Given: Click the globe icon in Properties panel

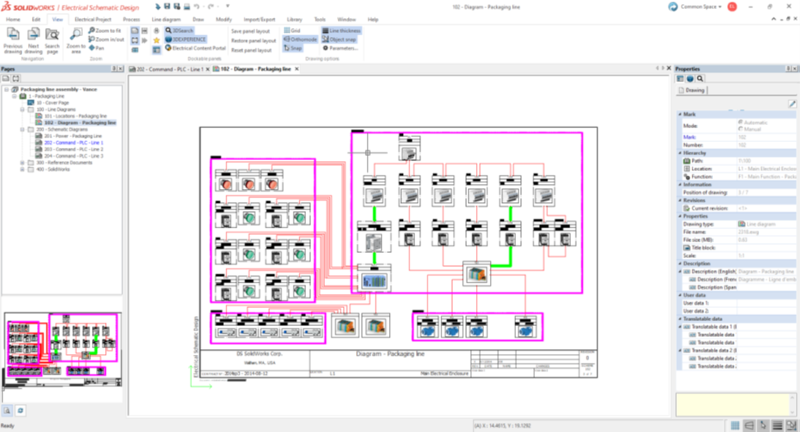Looking at the screenshot, I should 690,79.
